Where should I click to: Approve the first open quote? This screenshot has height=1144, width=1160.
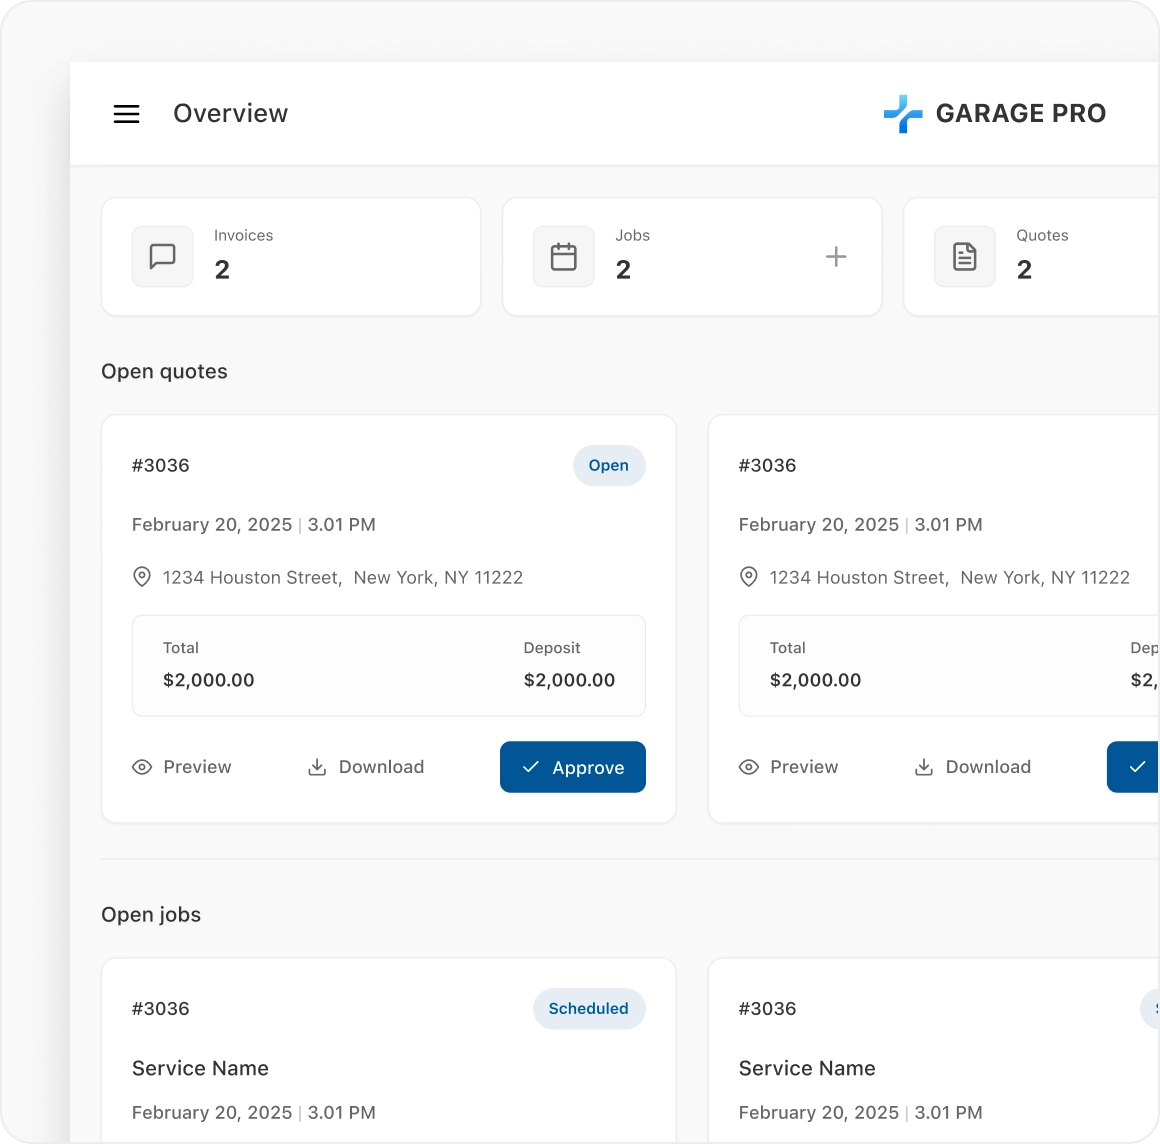(x=572, y=767)
